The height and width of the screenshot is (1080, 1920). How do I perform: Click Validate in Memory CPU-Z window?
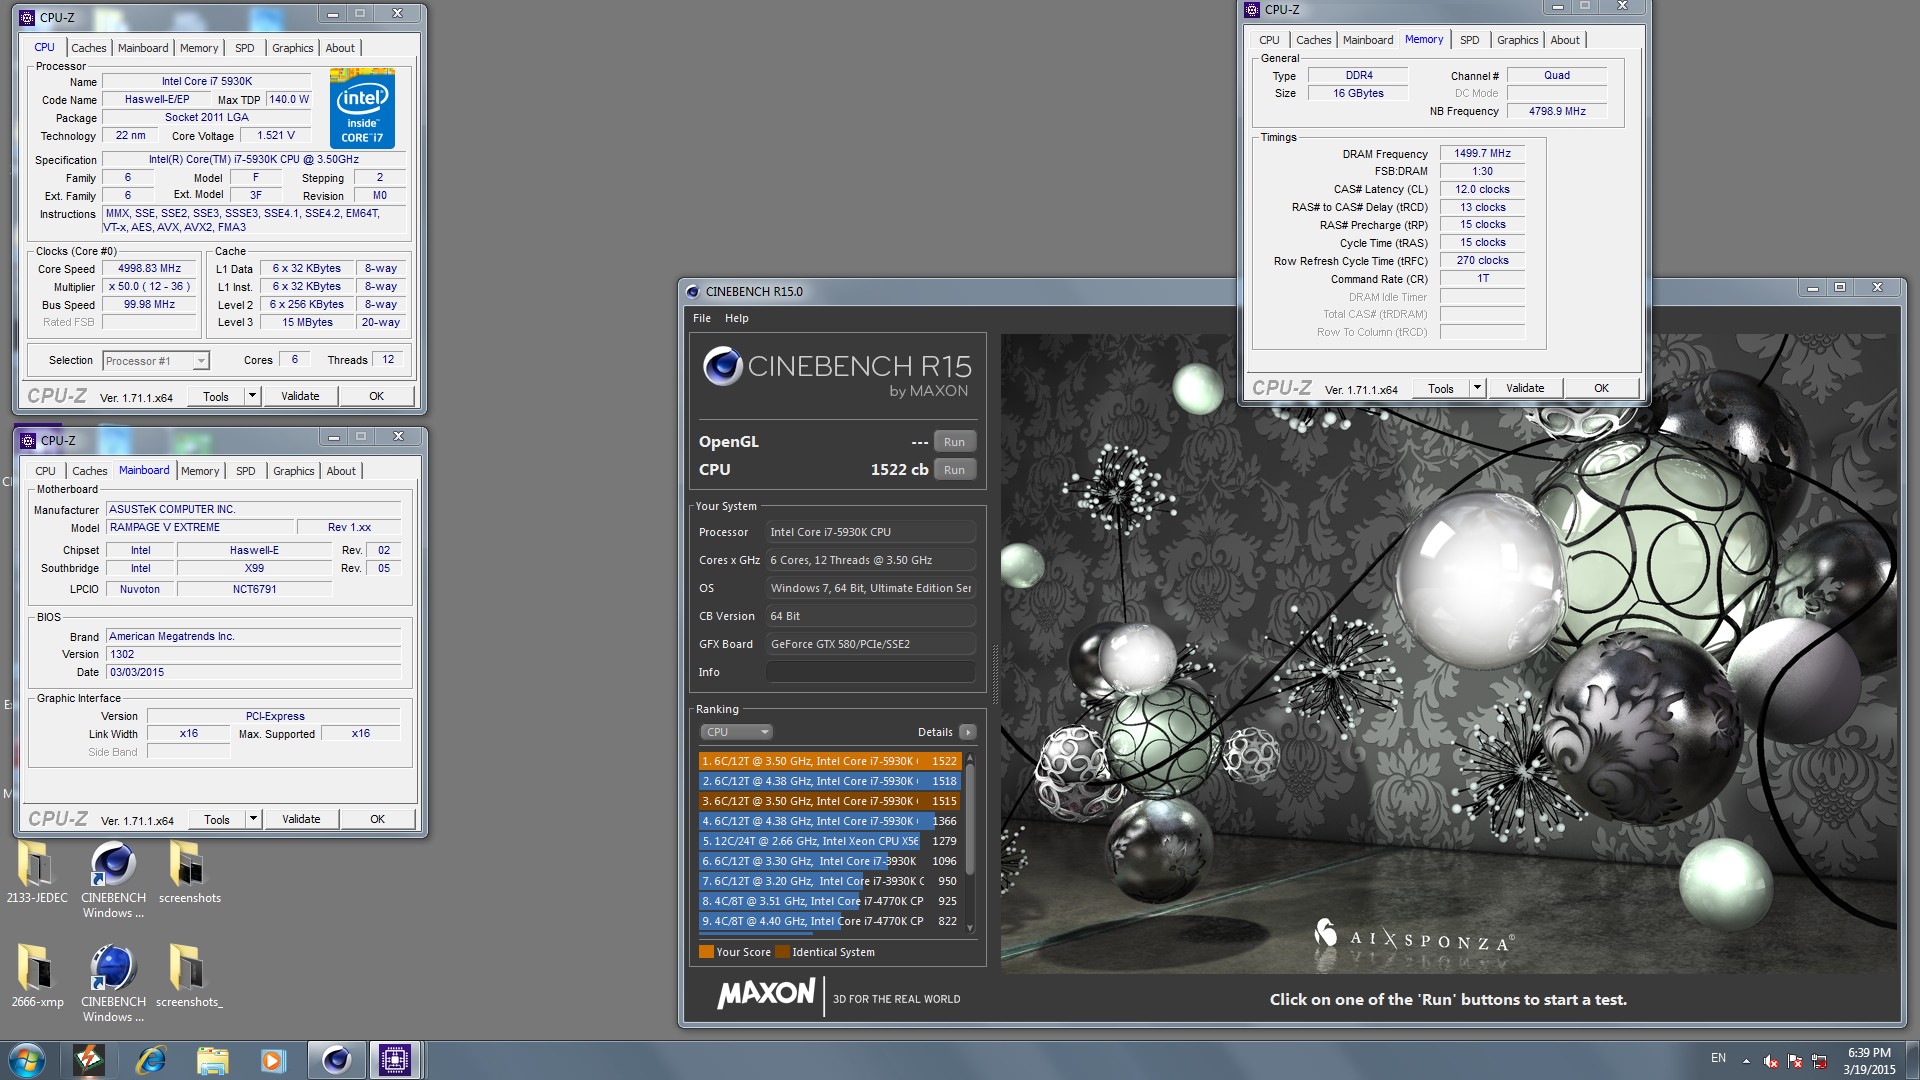click(x=1525, y=388)
